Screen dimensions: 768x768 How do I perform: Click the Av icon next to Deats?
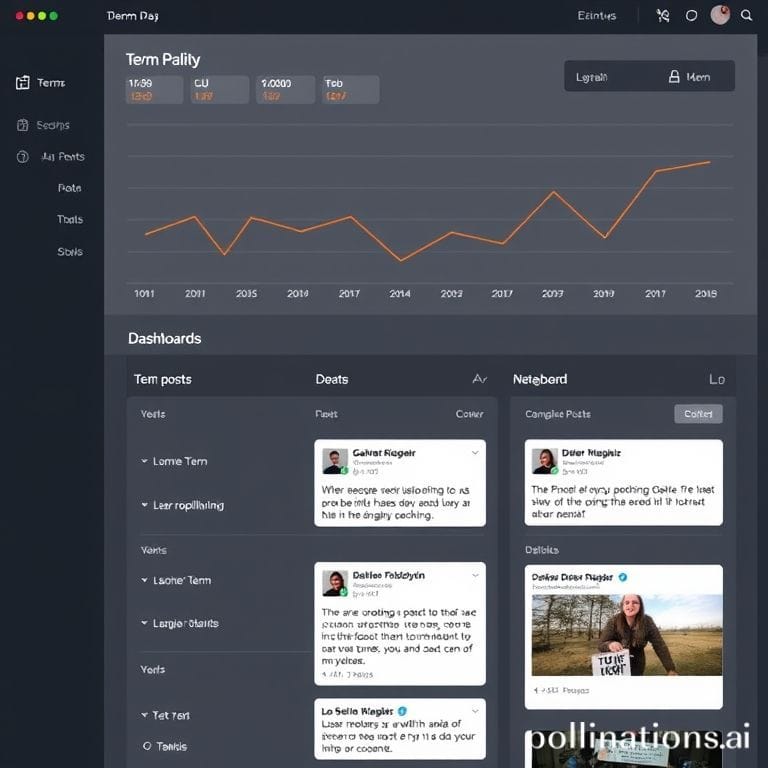[480, 379]
